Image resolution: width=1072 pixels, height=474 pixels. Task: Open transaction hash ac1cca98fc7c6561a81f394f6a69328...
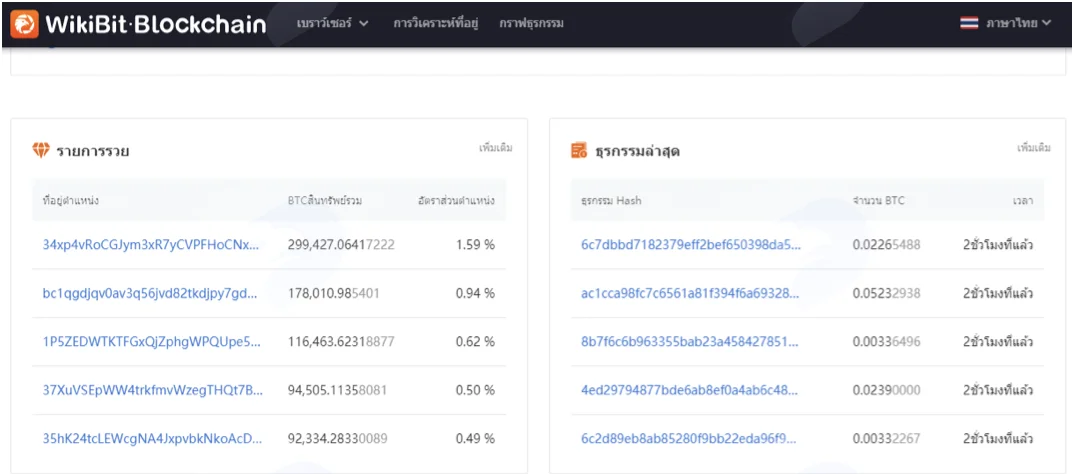[x=690, y=293]
